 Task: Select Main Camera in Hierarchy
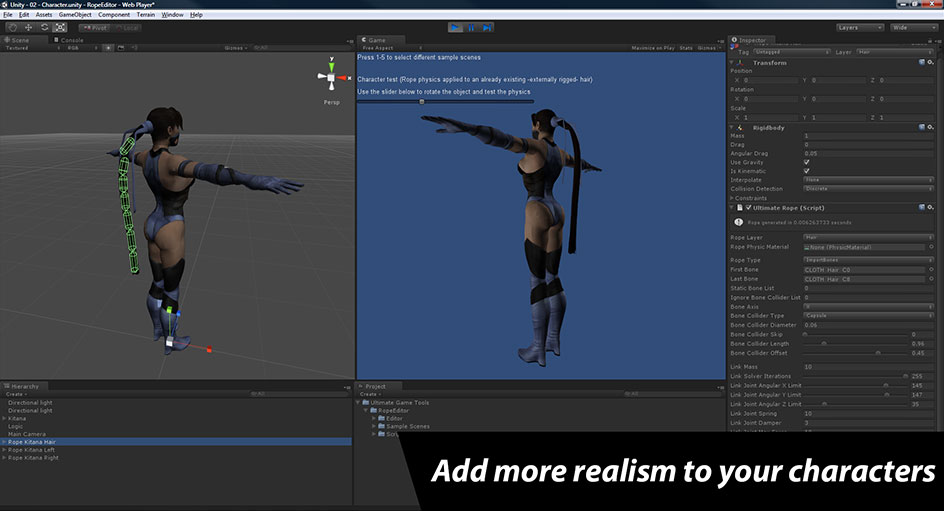pos(26,434)
